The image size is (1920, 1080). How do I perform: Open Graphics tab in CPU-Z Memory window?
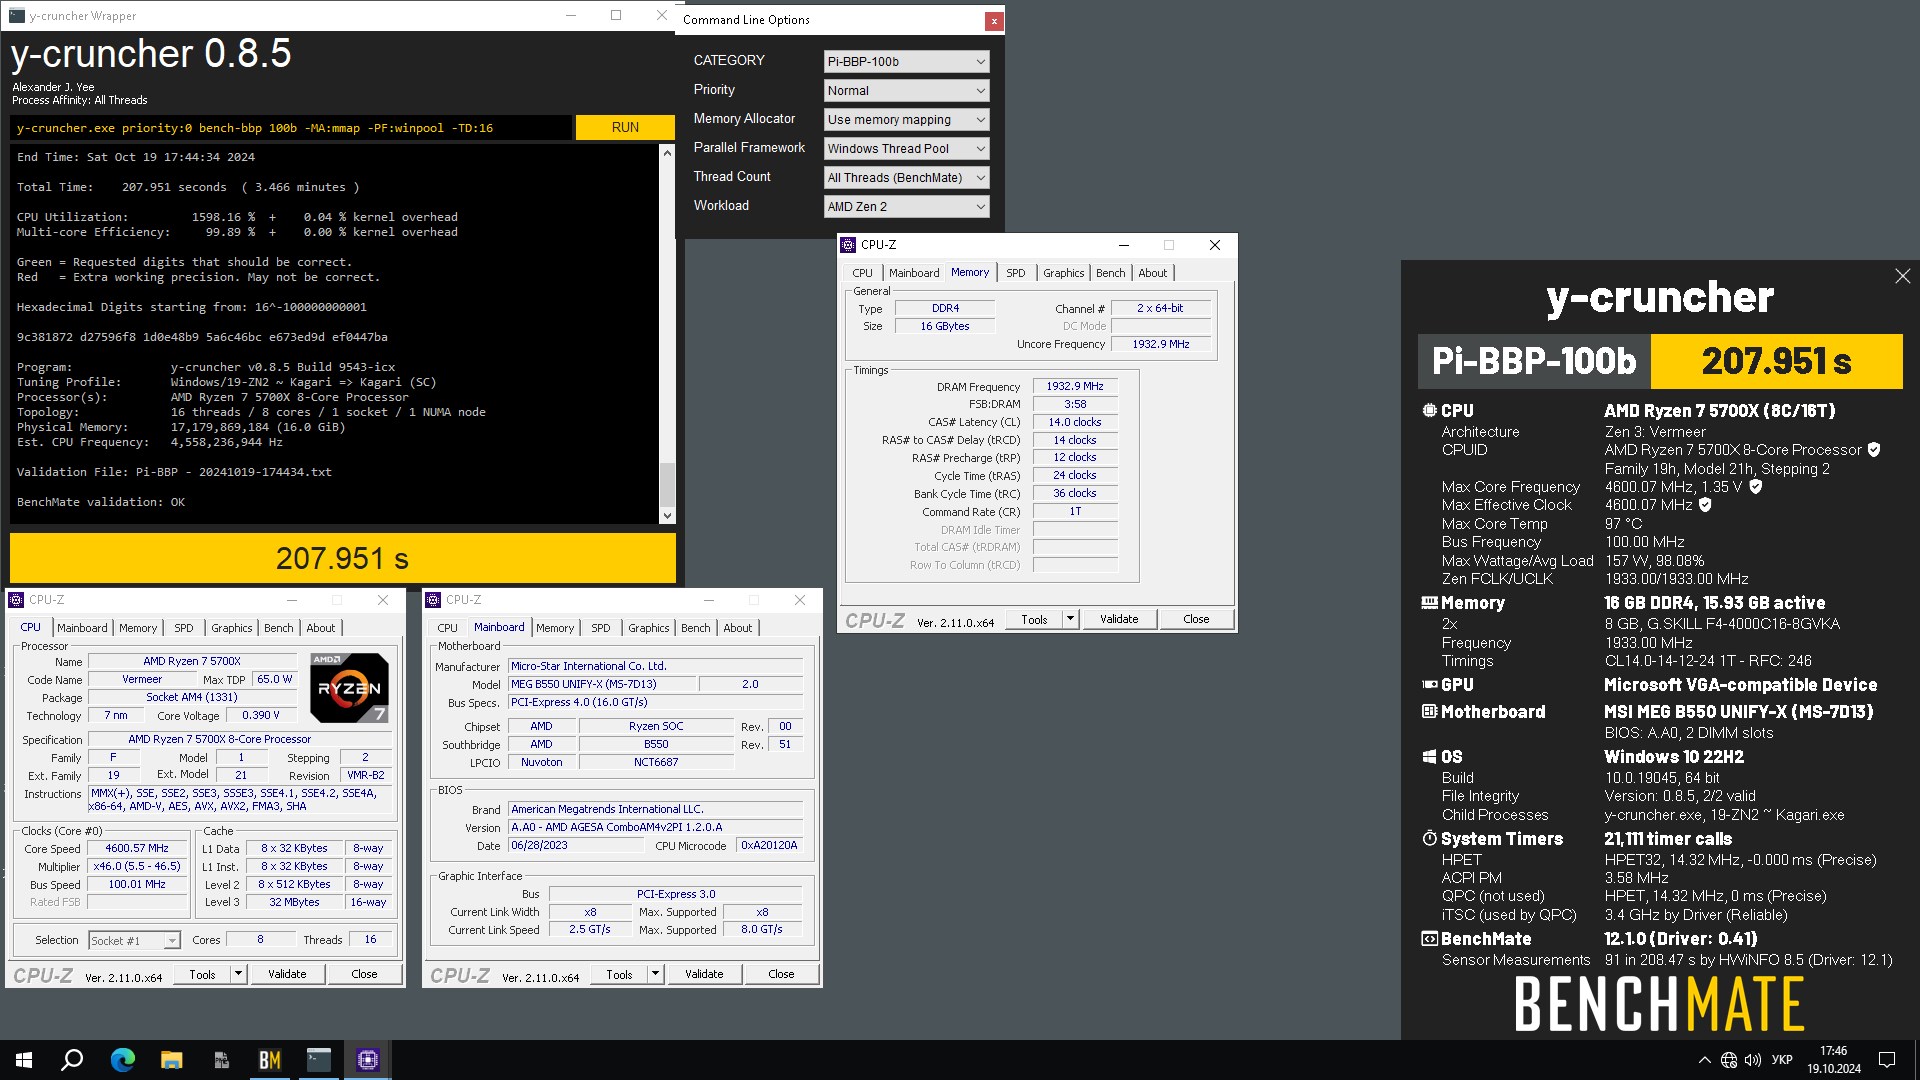(1063, 273)
